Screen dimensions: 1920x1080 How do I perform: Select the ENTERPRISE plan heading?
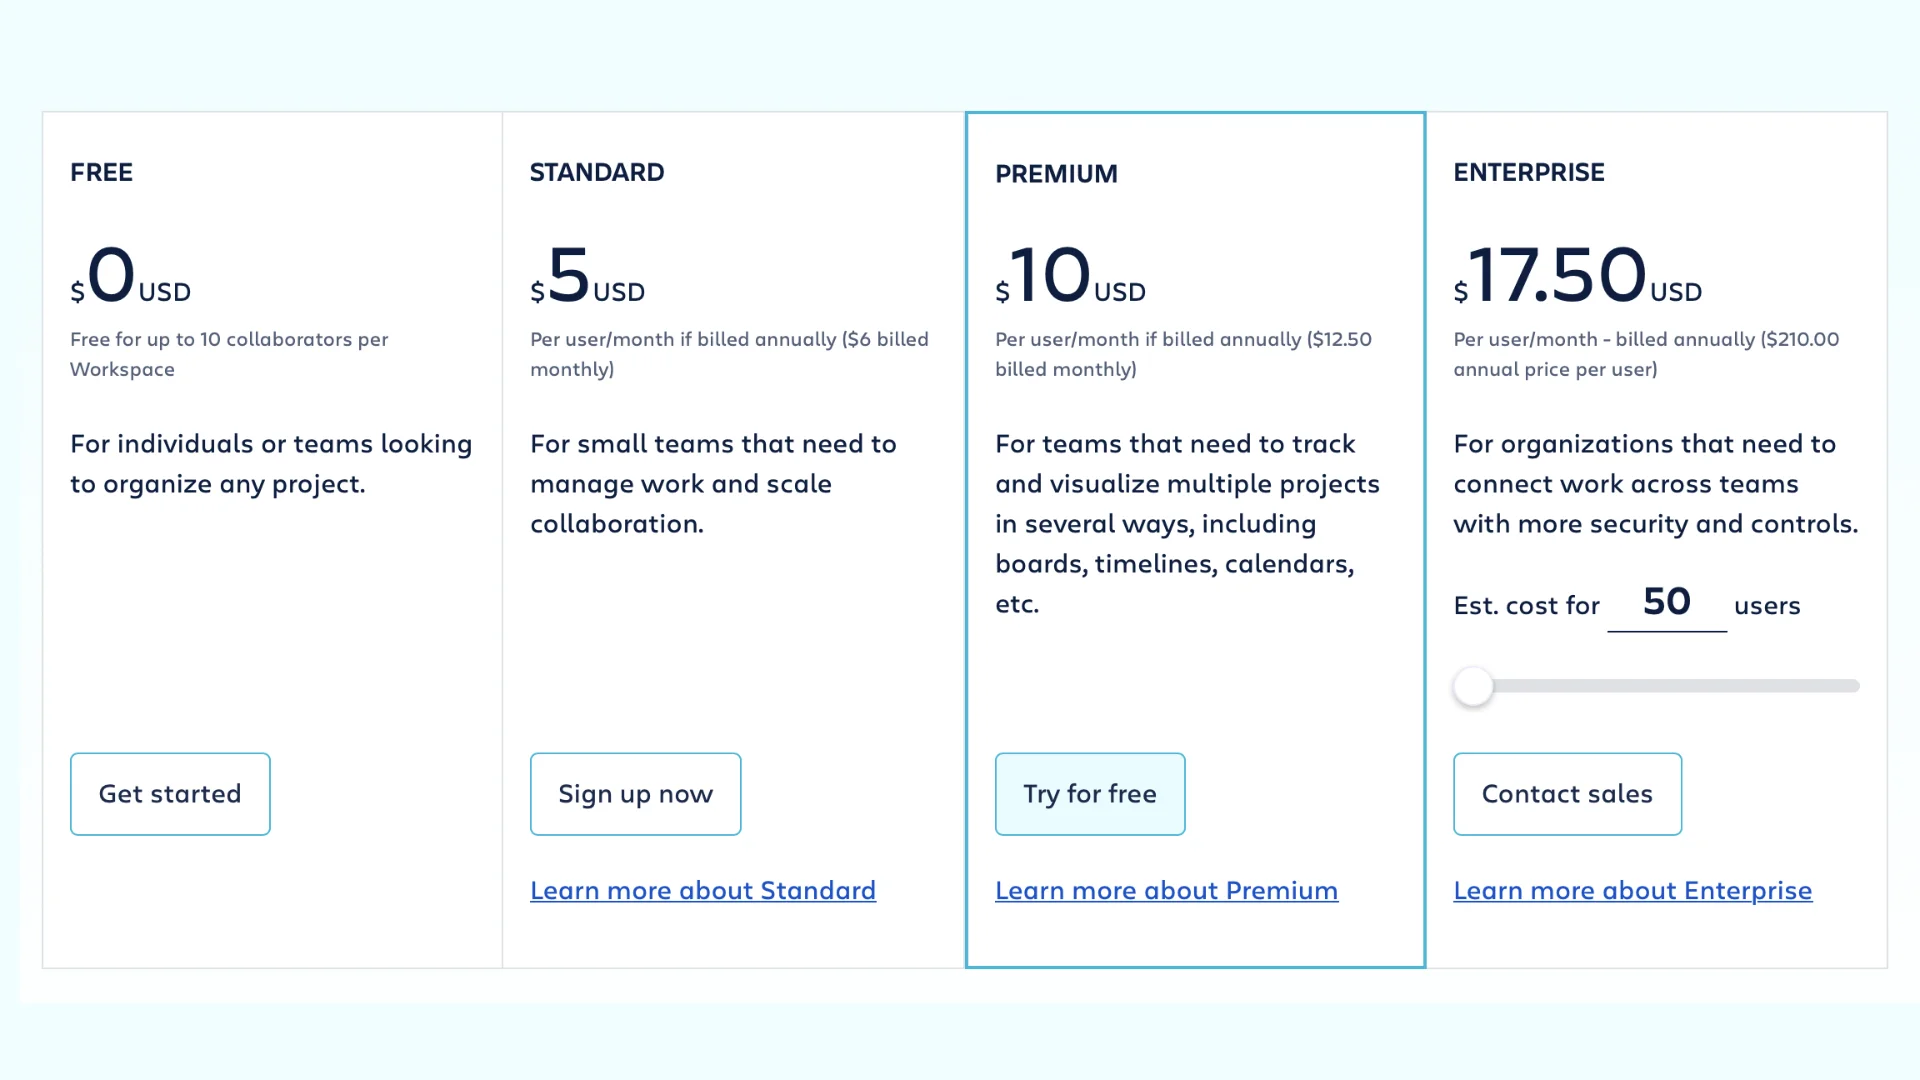pos(1528,172)
